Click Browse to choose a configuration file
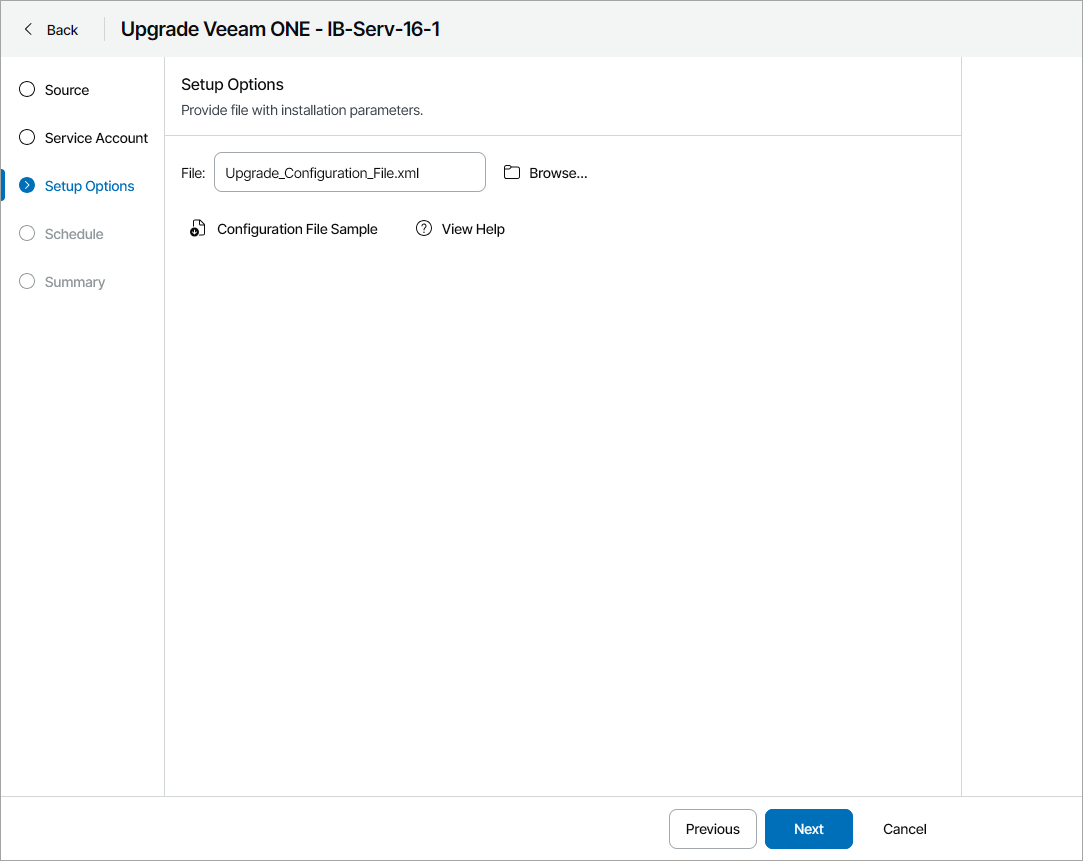The width and height of the screenshot is (1083, 861). click(x=557, y=172)
